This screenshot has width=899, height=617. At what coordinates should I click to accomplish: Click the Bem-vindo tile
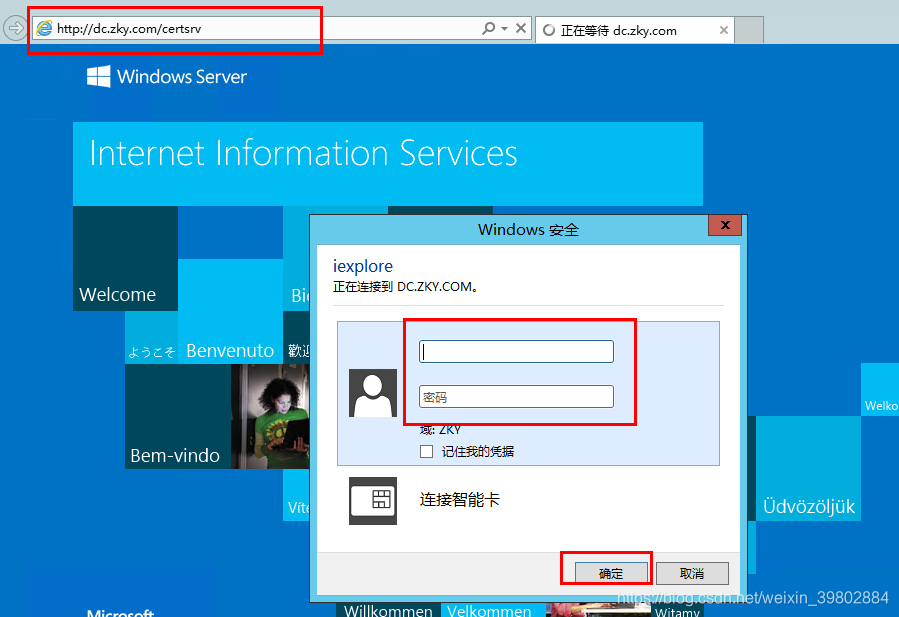click(x=178, y=416)
